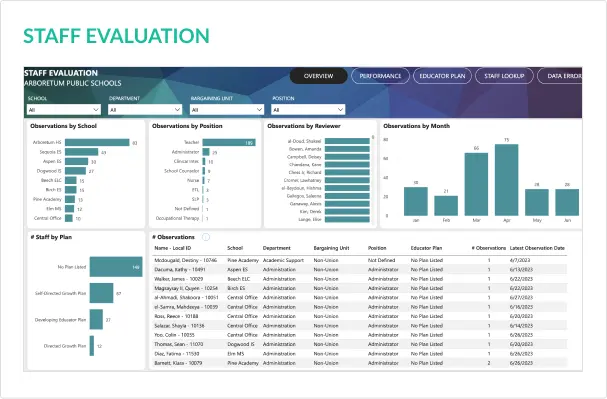The height and width of the screenshot is (399, 607).
Task: Click the 4/7/2023 observation date cell
Action: click(519, 260)
